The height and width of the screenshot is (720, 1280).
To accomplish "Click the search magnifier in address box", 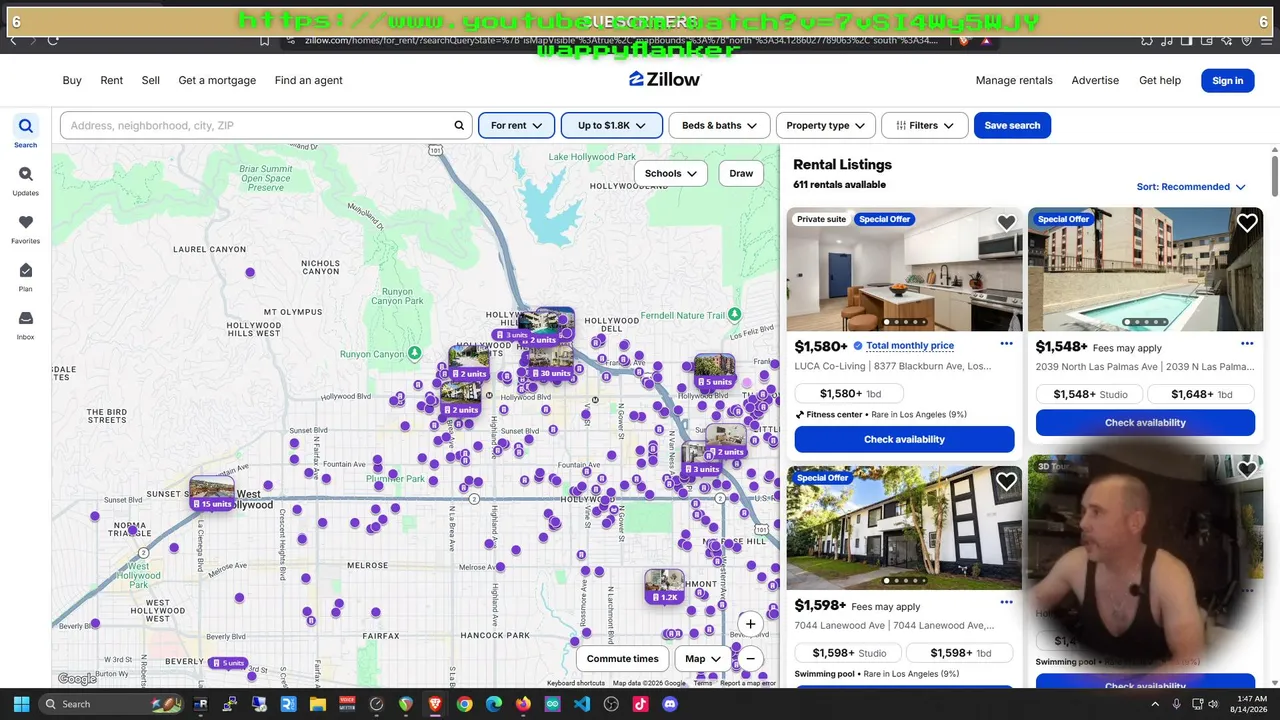I will pos(459,126).
